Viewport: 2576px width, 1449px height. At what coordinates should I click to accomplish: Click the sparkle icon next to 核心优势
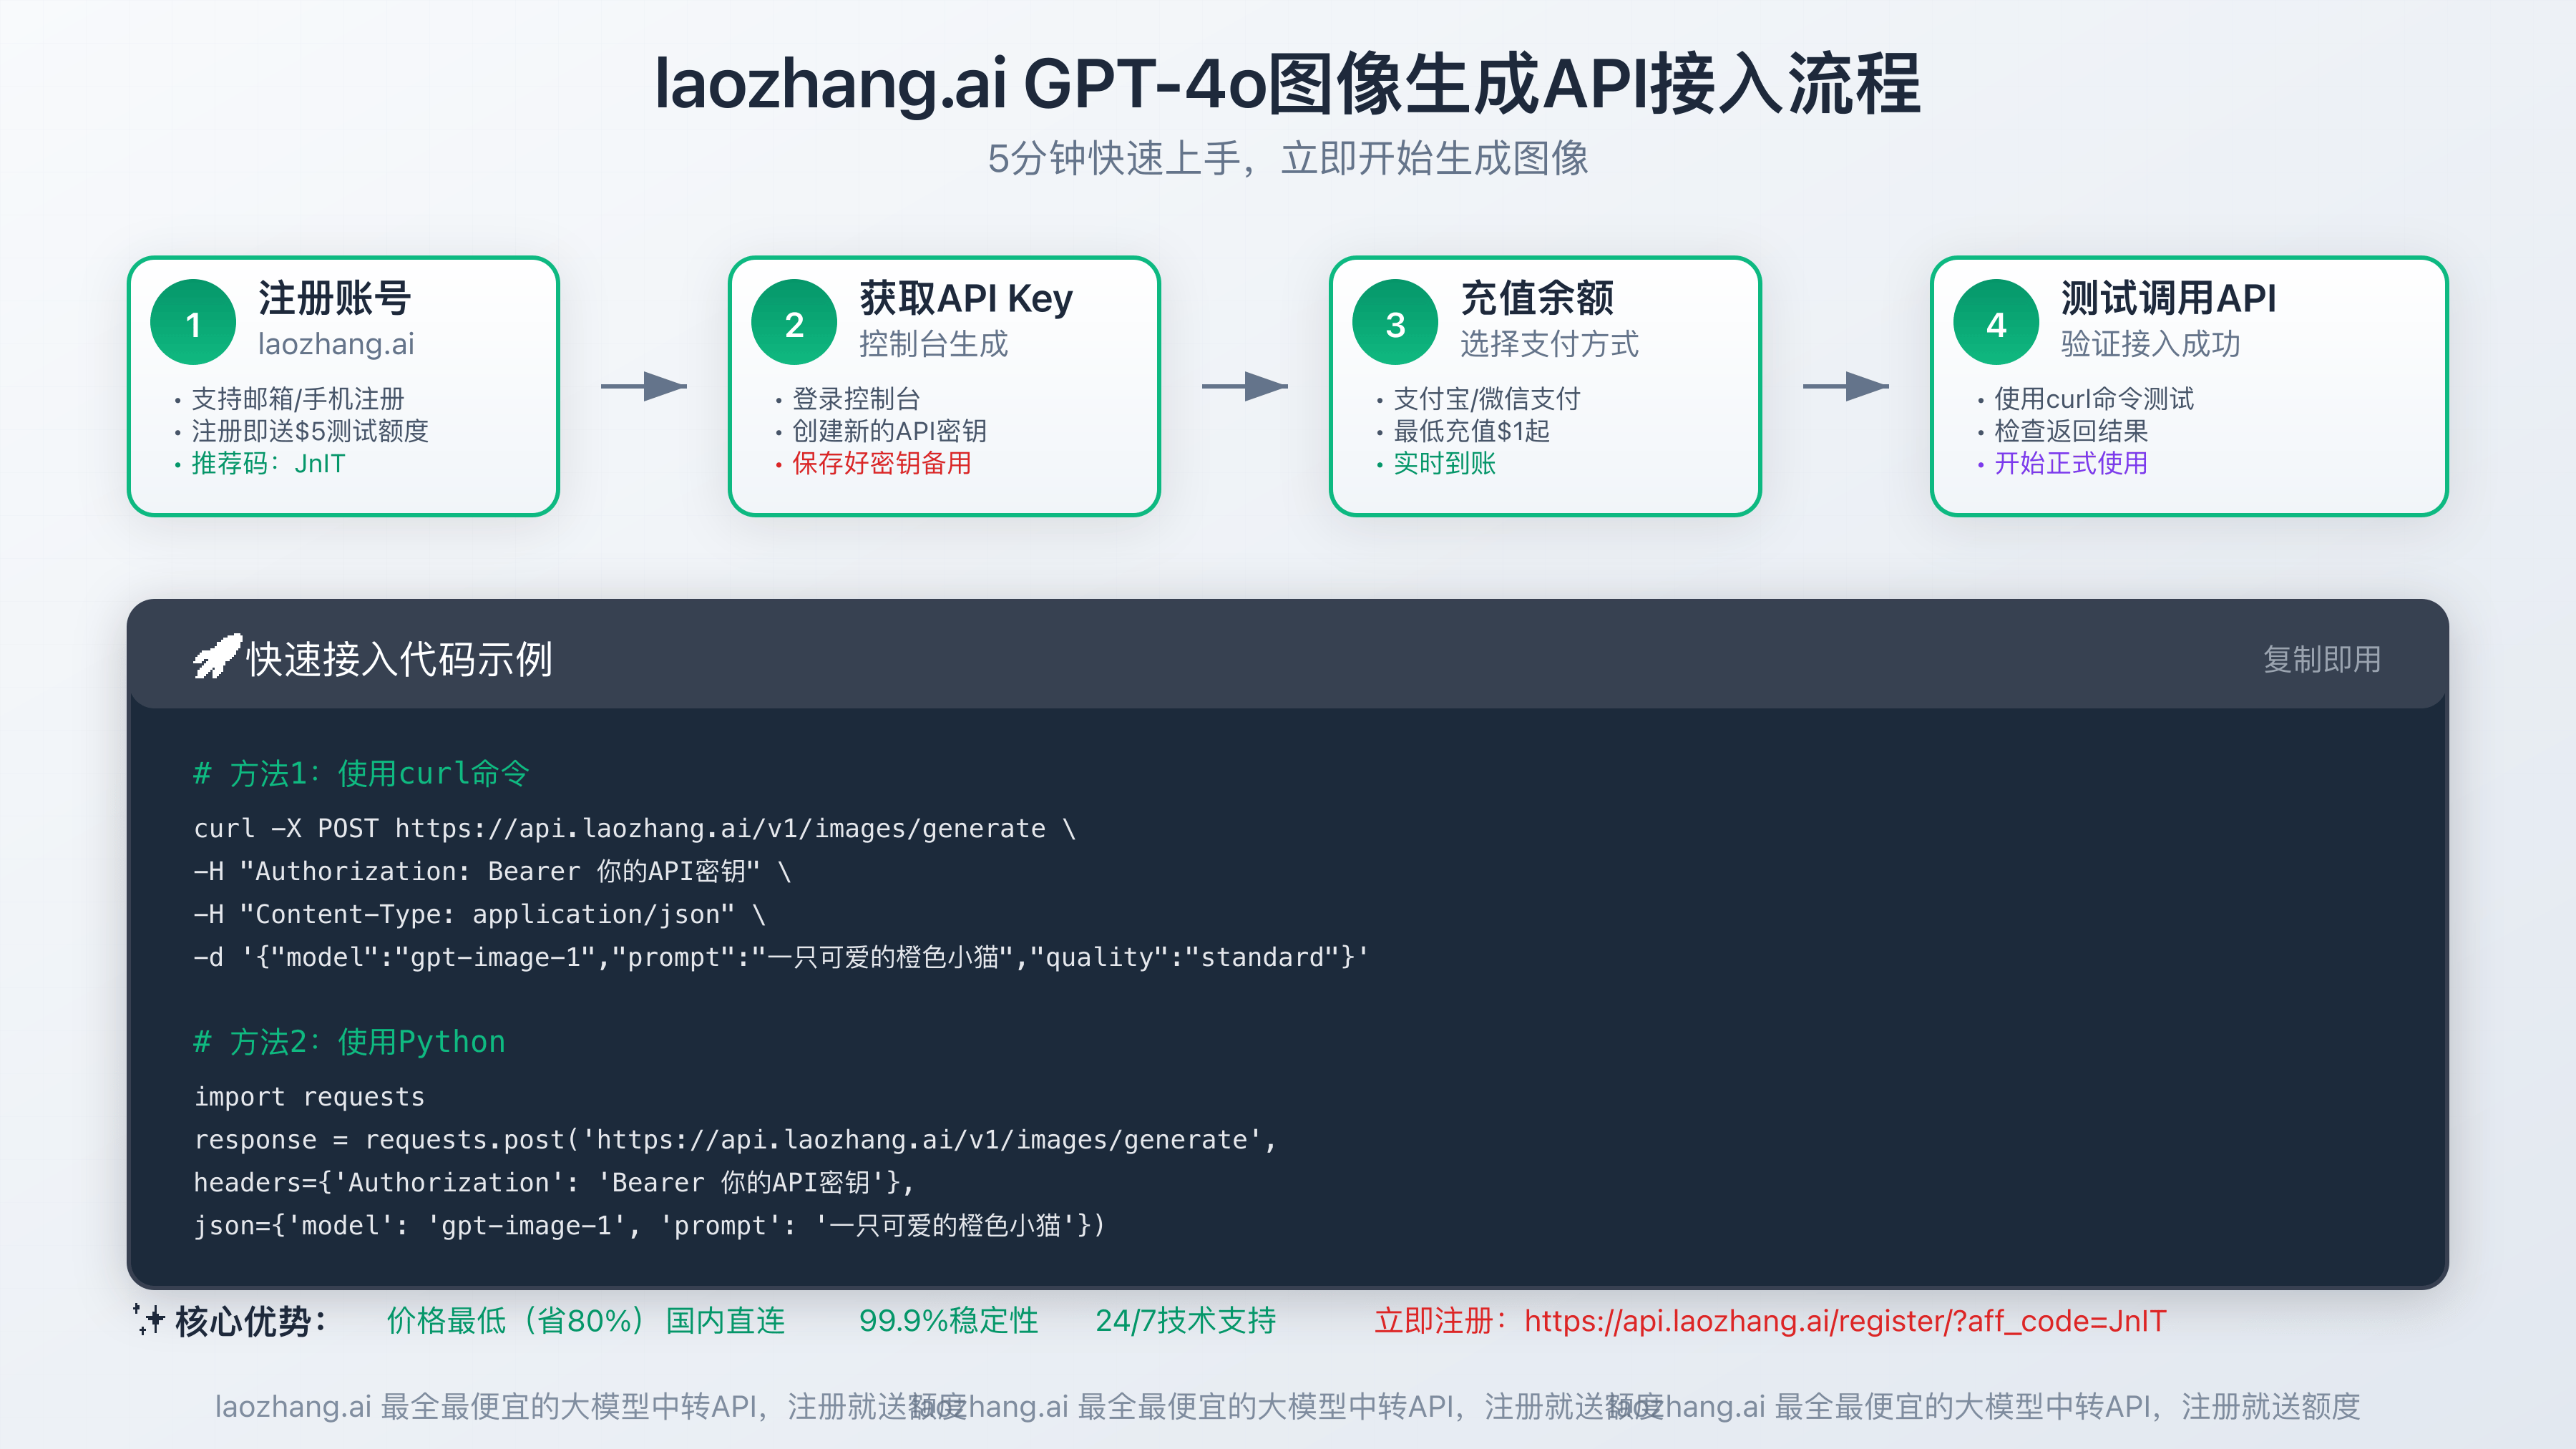[148, 1320]
